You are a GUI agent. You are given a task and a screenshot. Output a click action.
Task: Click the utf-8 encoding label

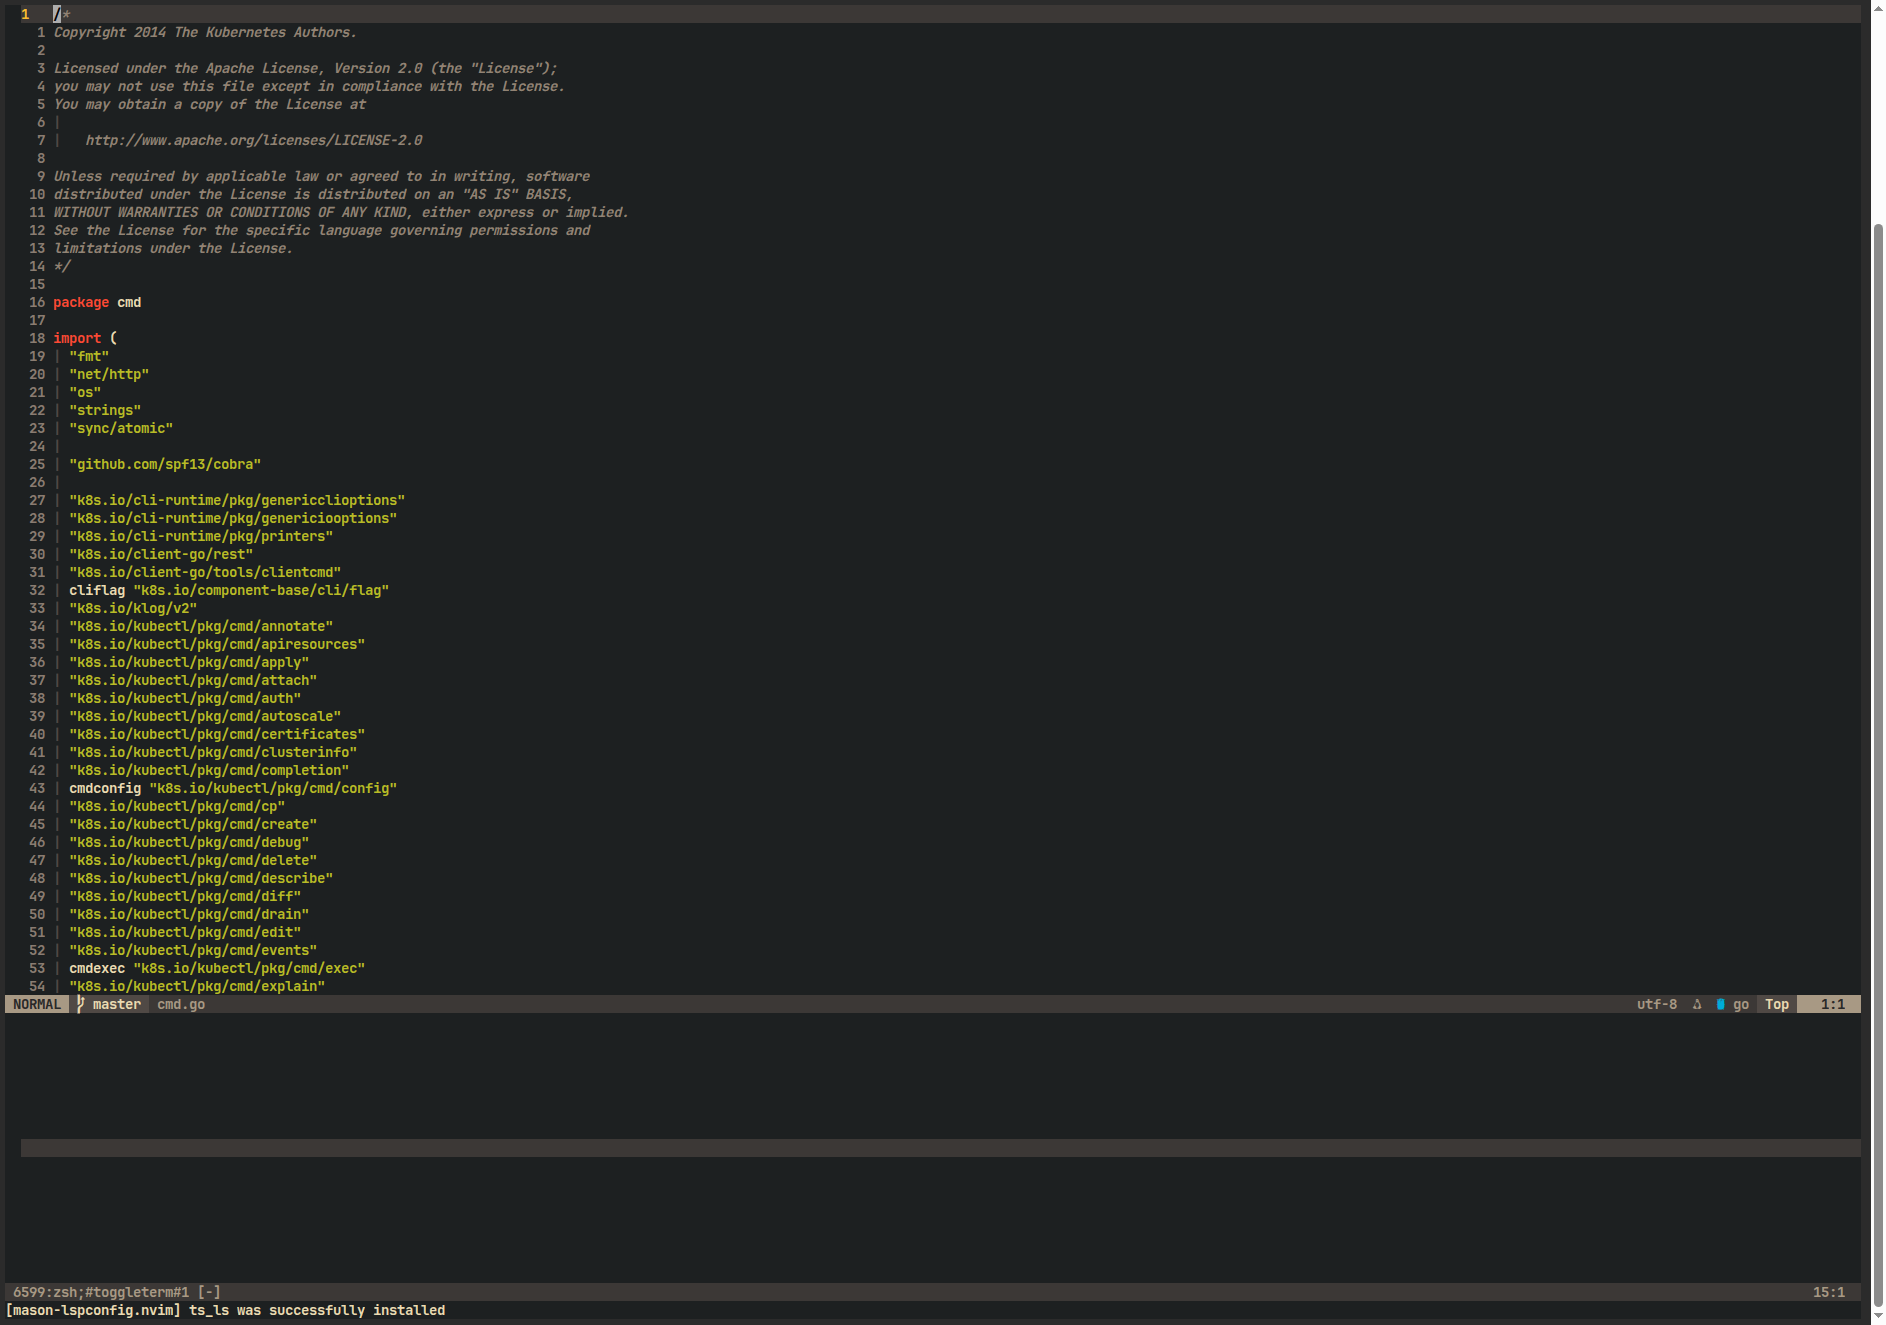[1657, 1004]
